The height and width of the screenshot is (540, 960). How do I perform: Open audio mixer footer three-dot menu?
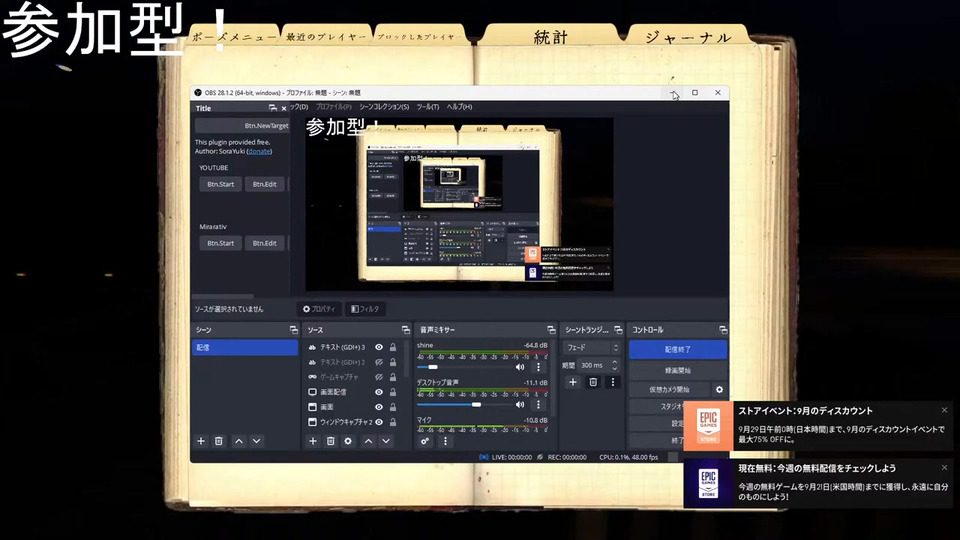click(445, 441)
